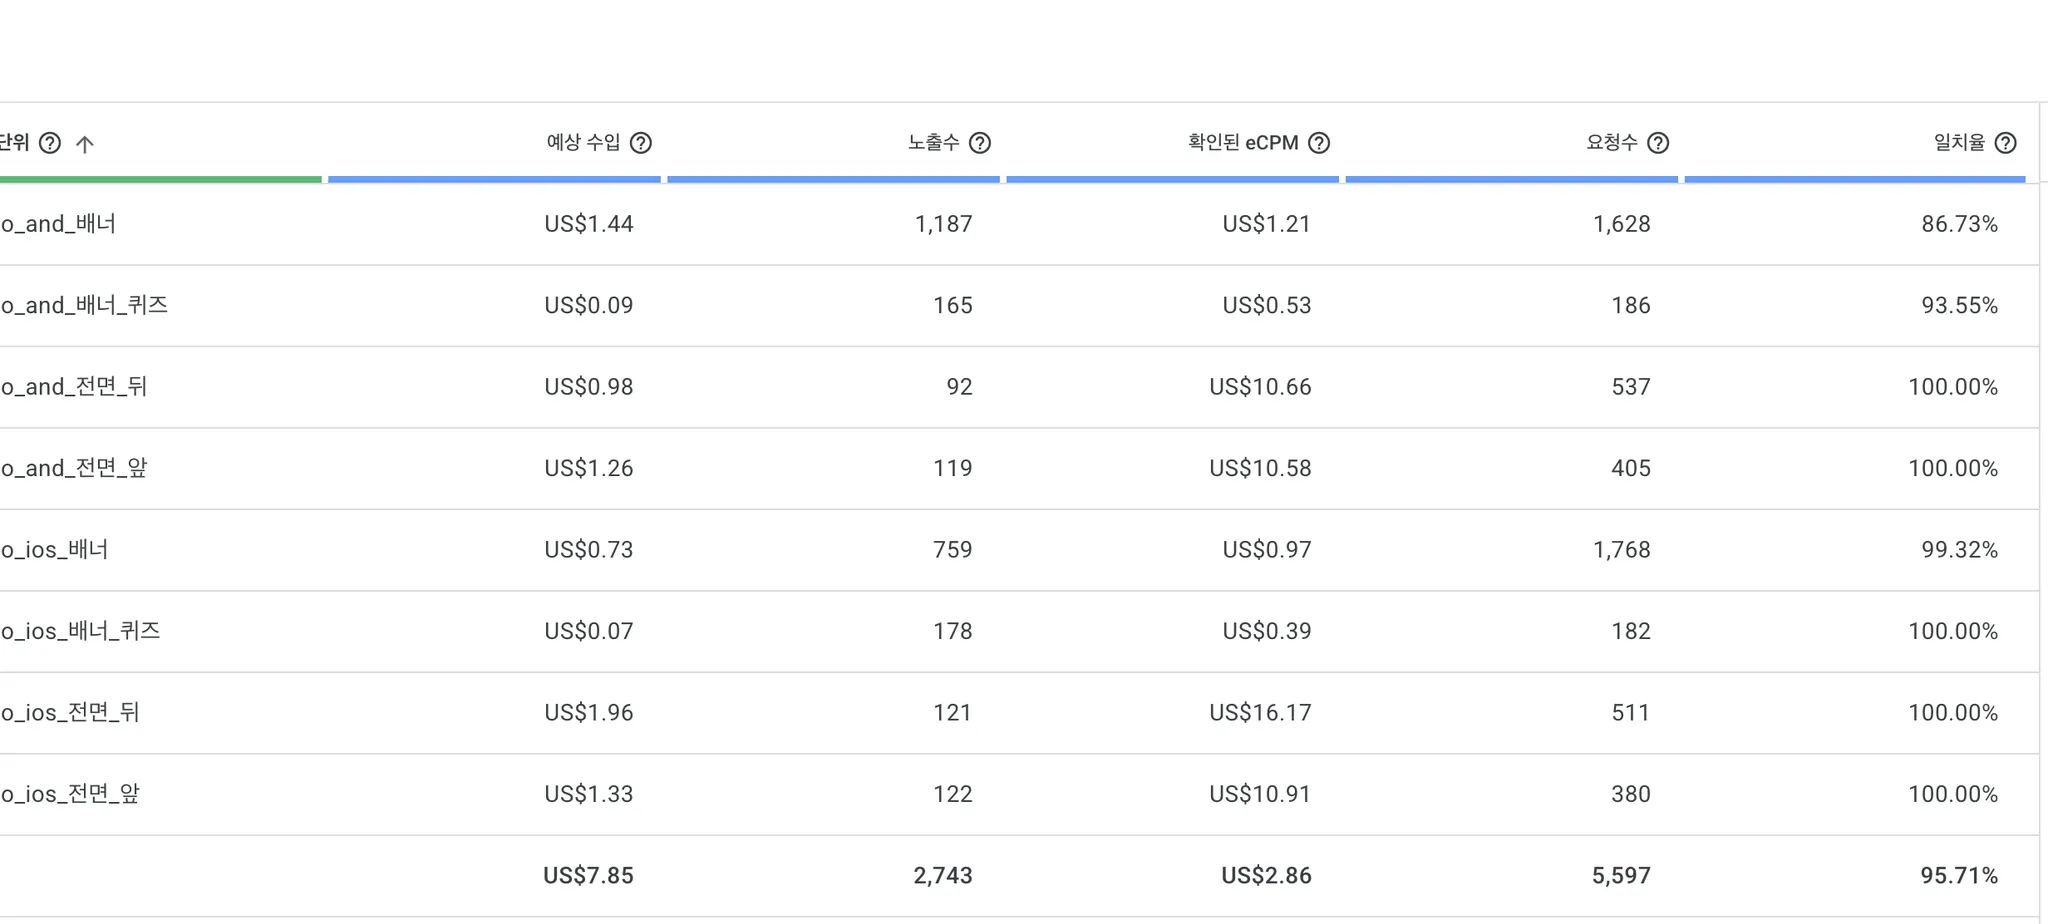2048x924 pixels.
Task: Sort table by 요청수 column
Action: pyautogui.click(x=1611, y=143)
